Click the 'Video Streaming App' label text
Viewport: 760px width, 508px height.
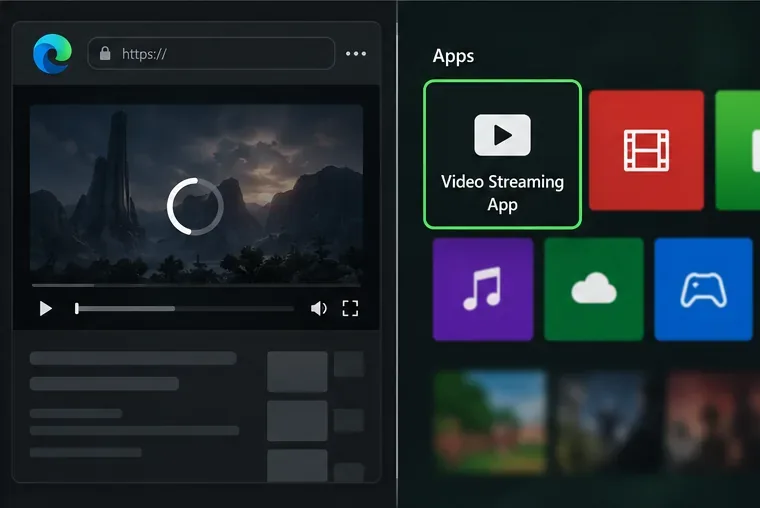click(502, 193)
